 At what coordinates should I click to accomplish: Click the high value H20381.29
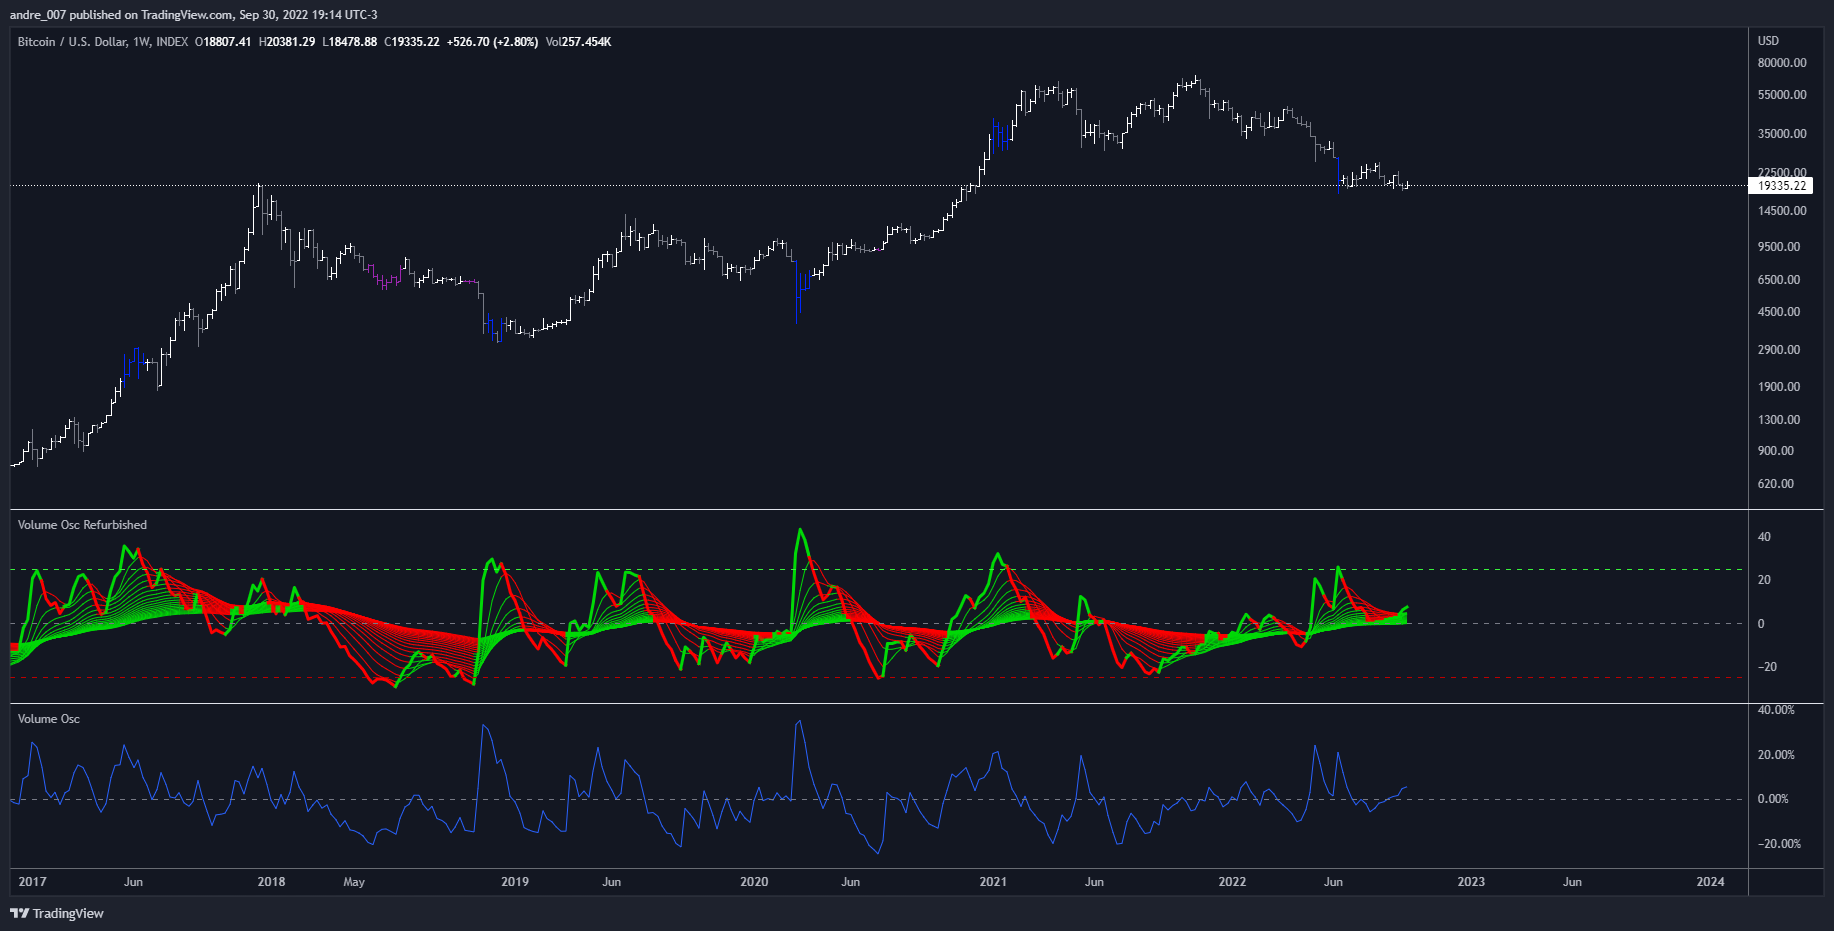tap(287, 42)
